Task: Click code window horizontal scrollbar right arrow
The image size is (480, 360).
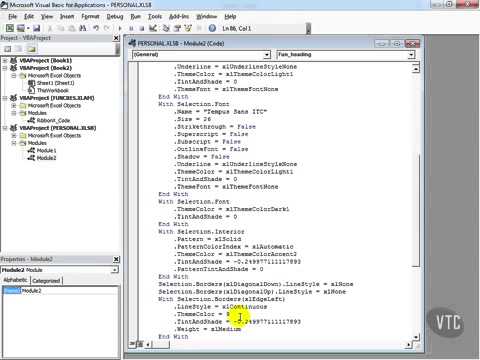Action: click(x=409, y=345)
